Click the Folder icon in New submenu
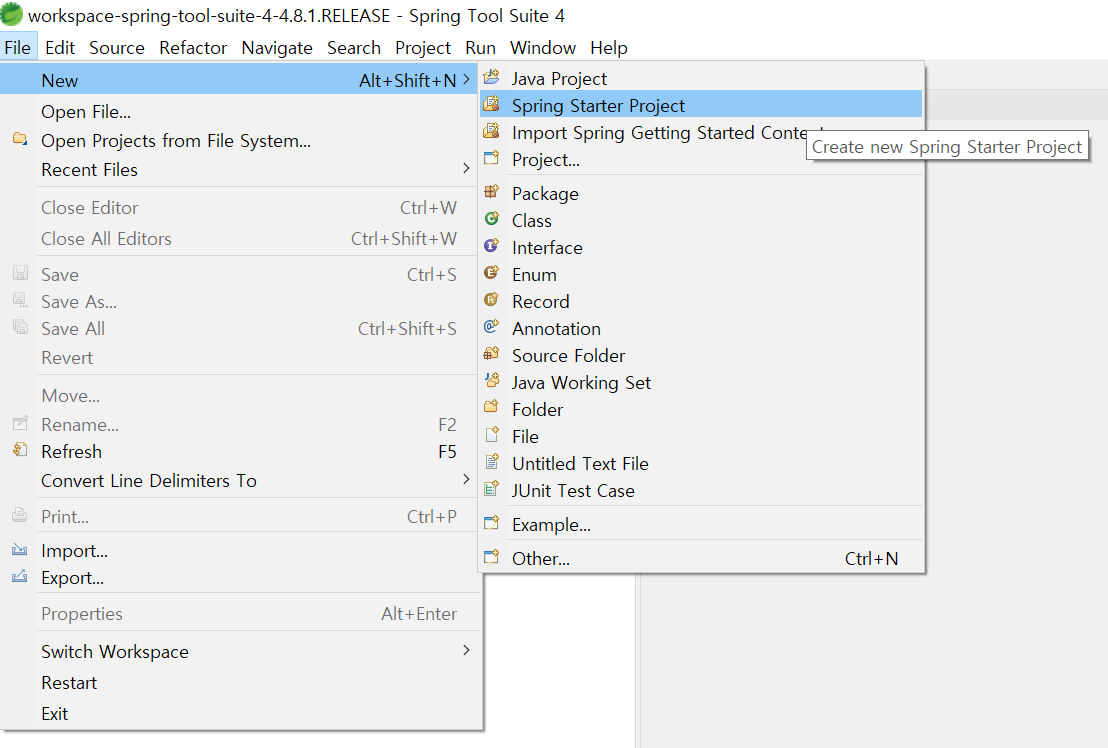Screen dimensions: 1108x748 (492, 408)
